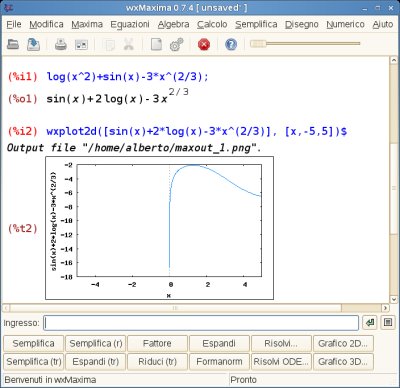Screen dimensions: 400x388
Task: Open the Semplifica menu
Action: tap(256, 24)
